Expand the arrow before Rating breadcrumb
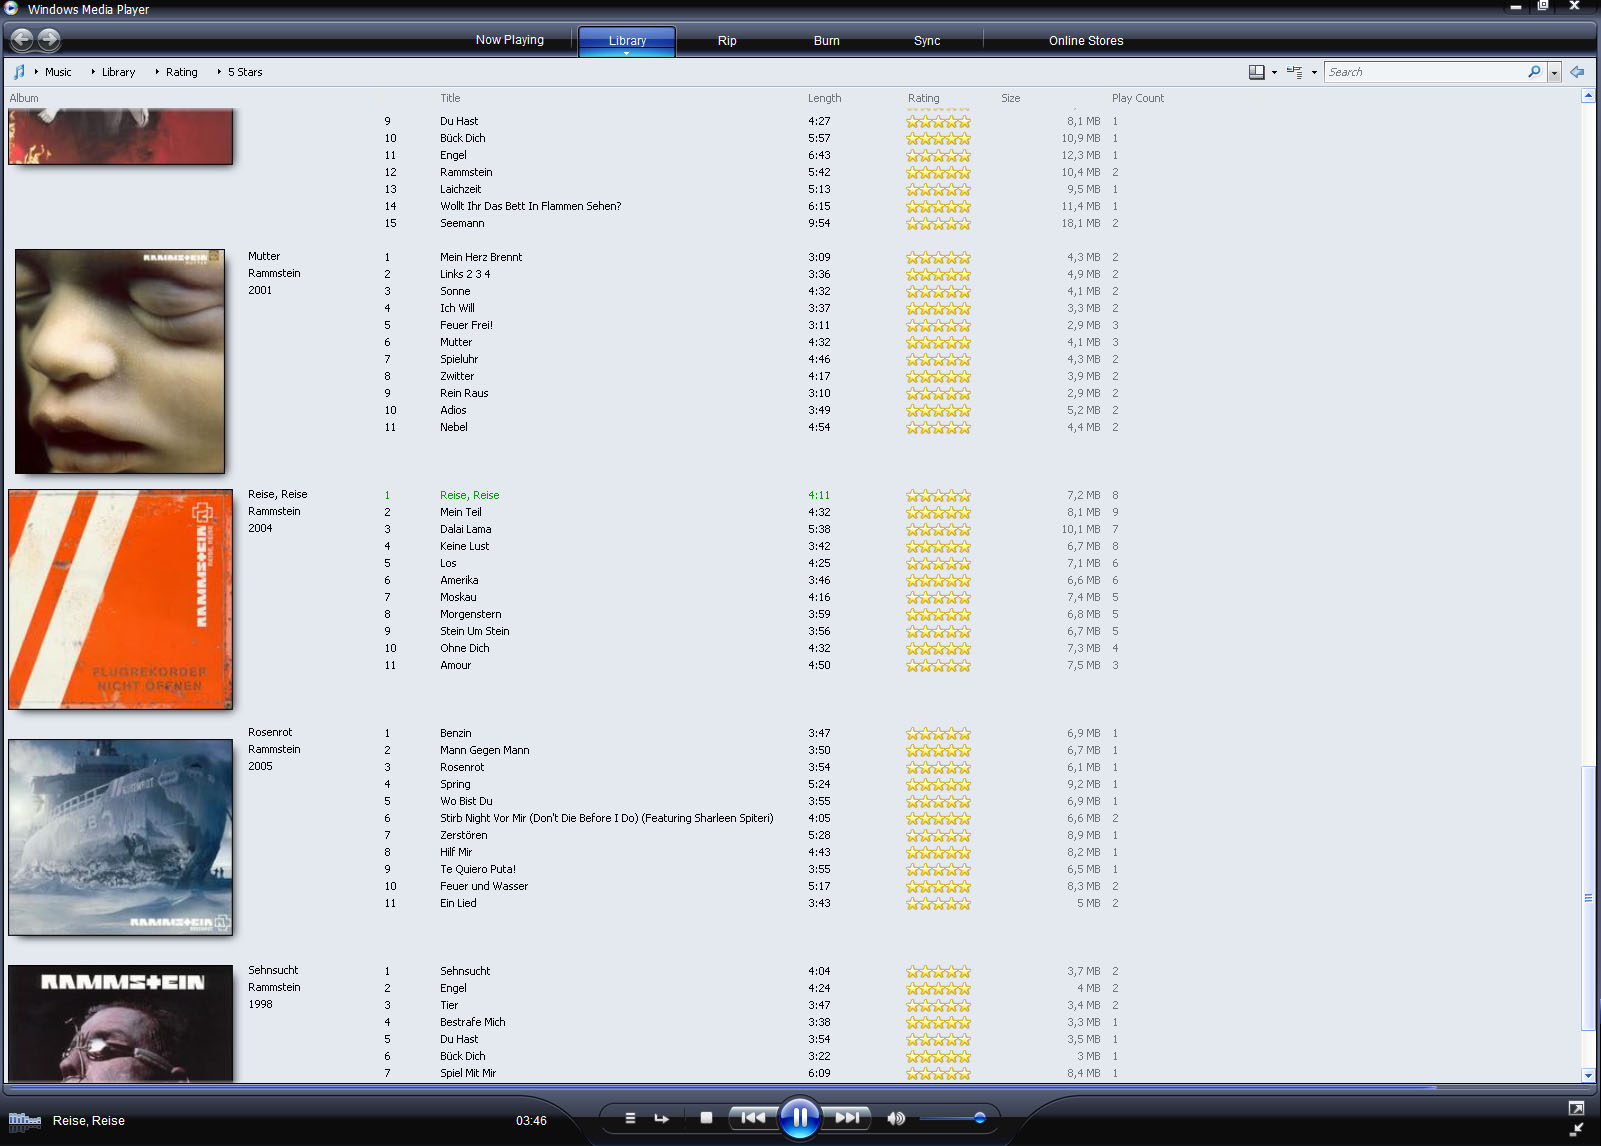The height and width of the screenshot is (1146, 1601). pos(158,72)
